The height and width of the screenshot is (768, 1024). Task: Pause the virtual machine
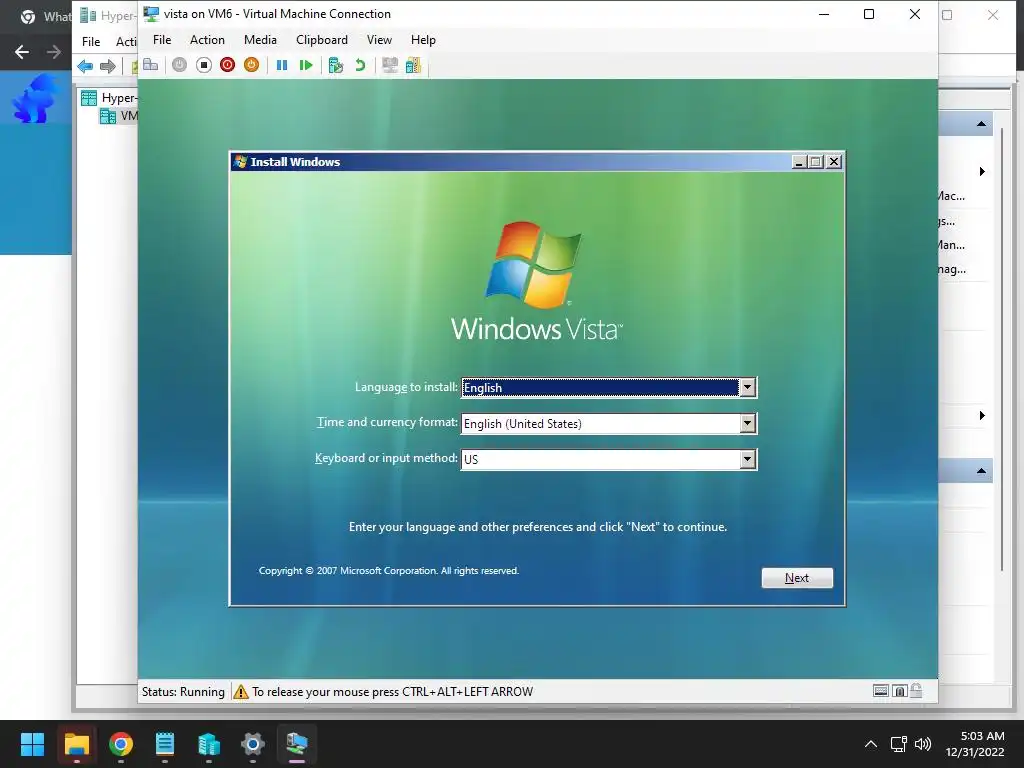(281, 65)
